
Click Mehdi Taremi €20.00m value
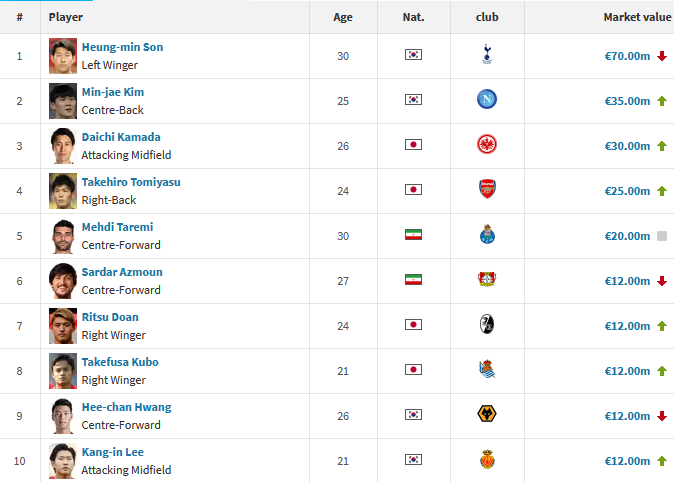coord(627,236)
